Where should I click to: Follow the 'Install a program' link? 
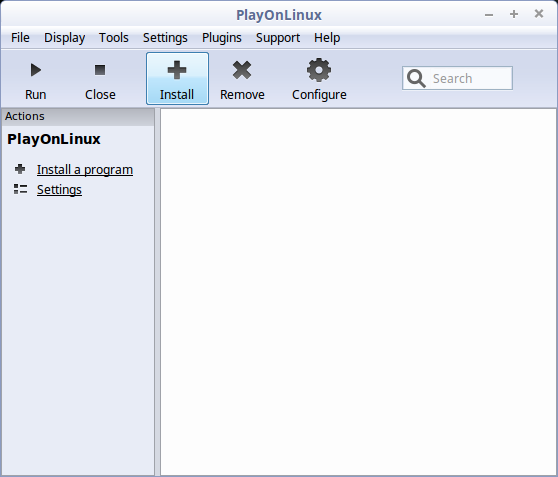(x=85, y=170)
